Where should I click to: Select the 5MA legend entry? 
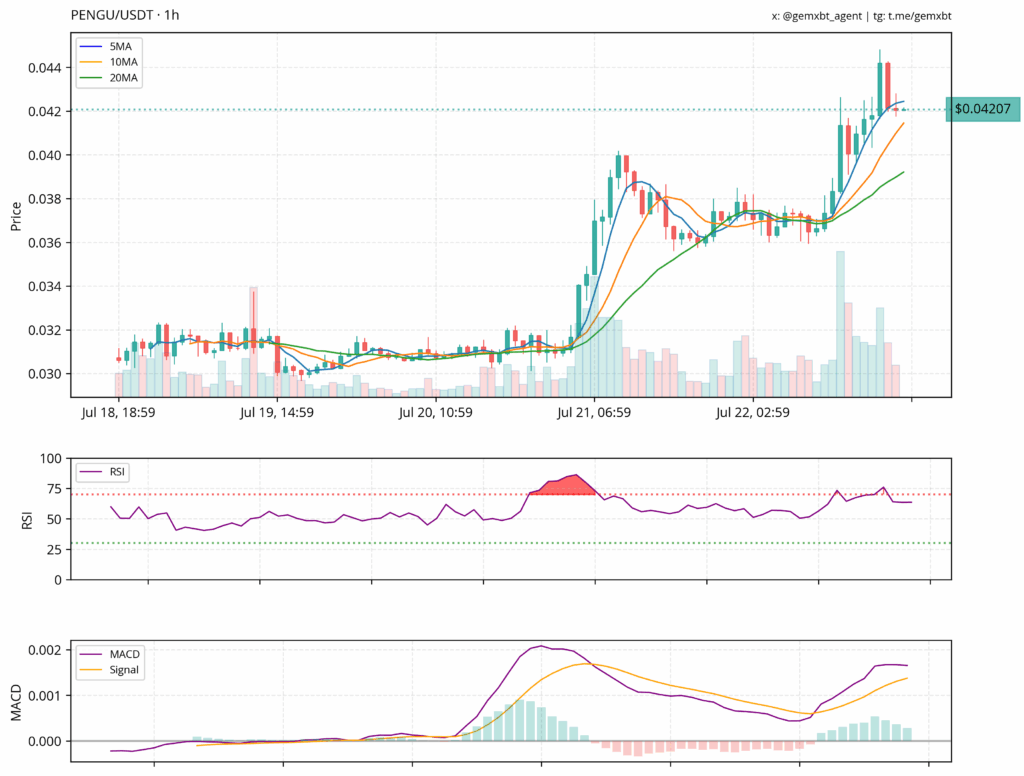(x=108, y=46)
